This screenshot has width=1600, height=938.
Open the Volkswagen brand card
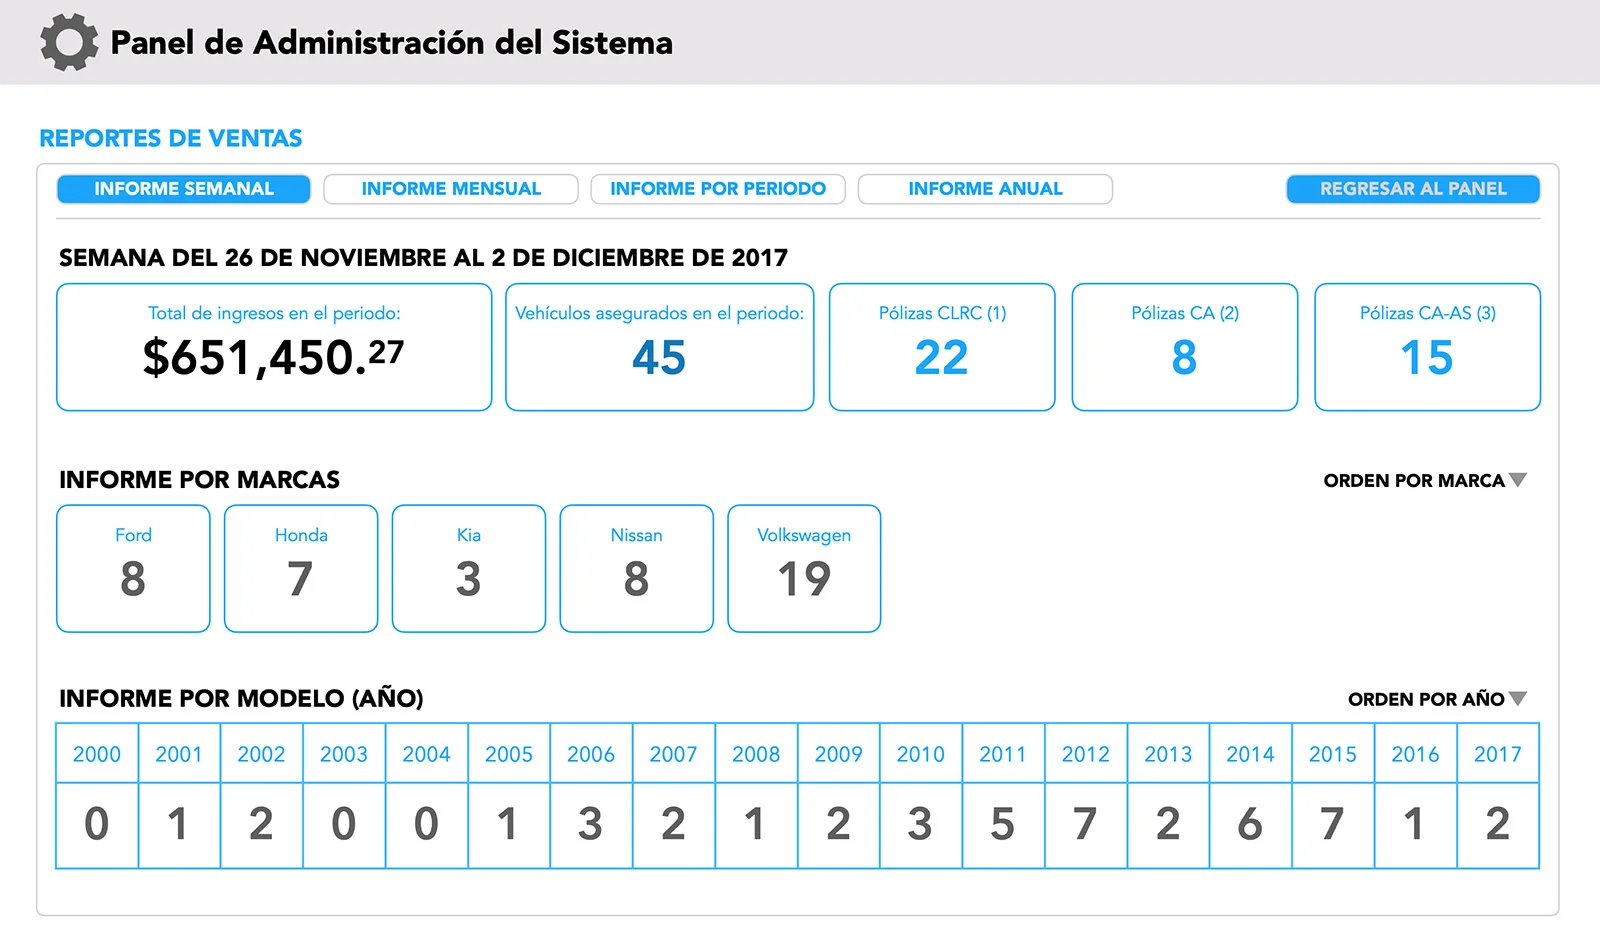coord(804,568)
